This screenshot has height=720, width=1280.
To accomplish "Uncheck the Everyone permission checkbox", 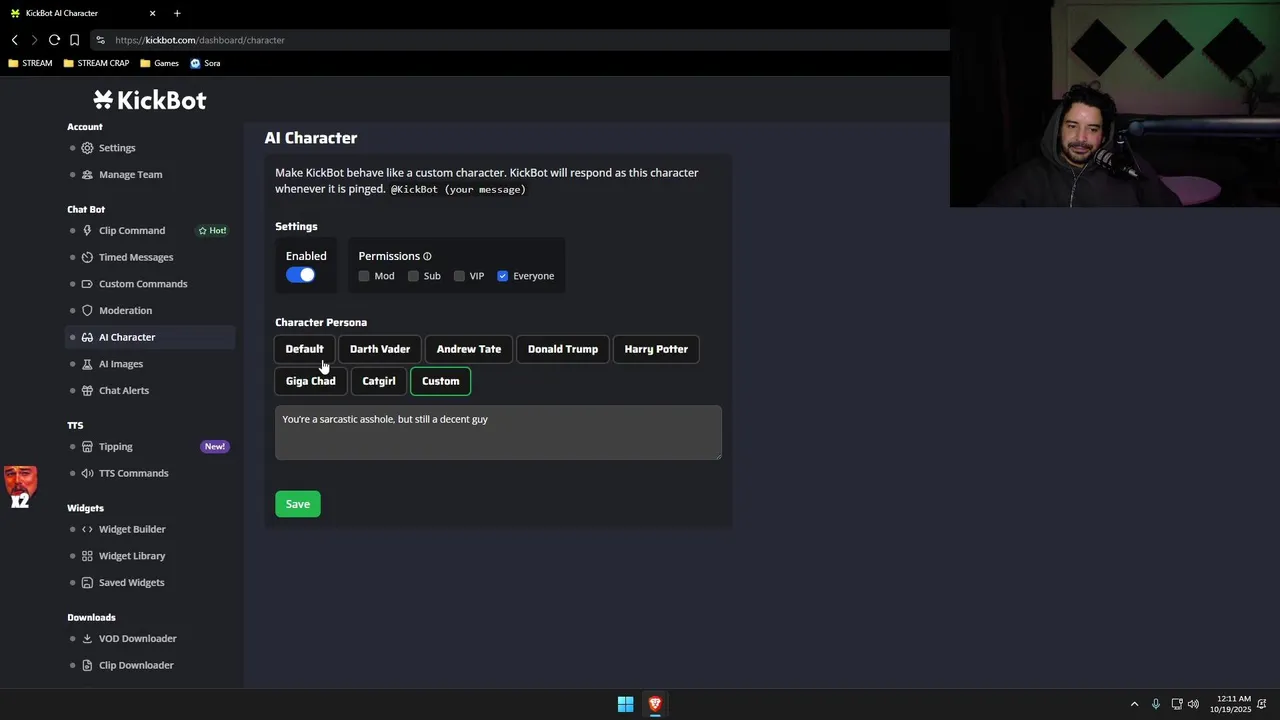I will coord(503,276).
